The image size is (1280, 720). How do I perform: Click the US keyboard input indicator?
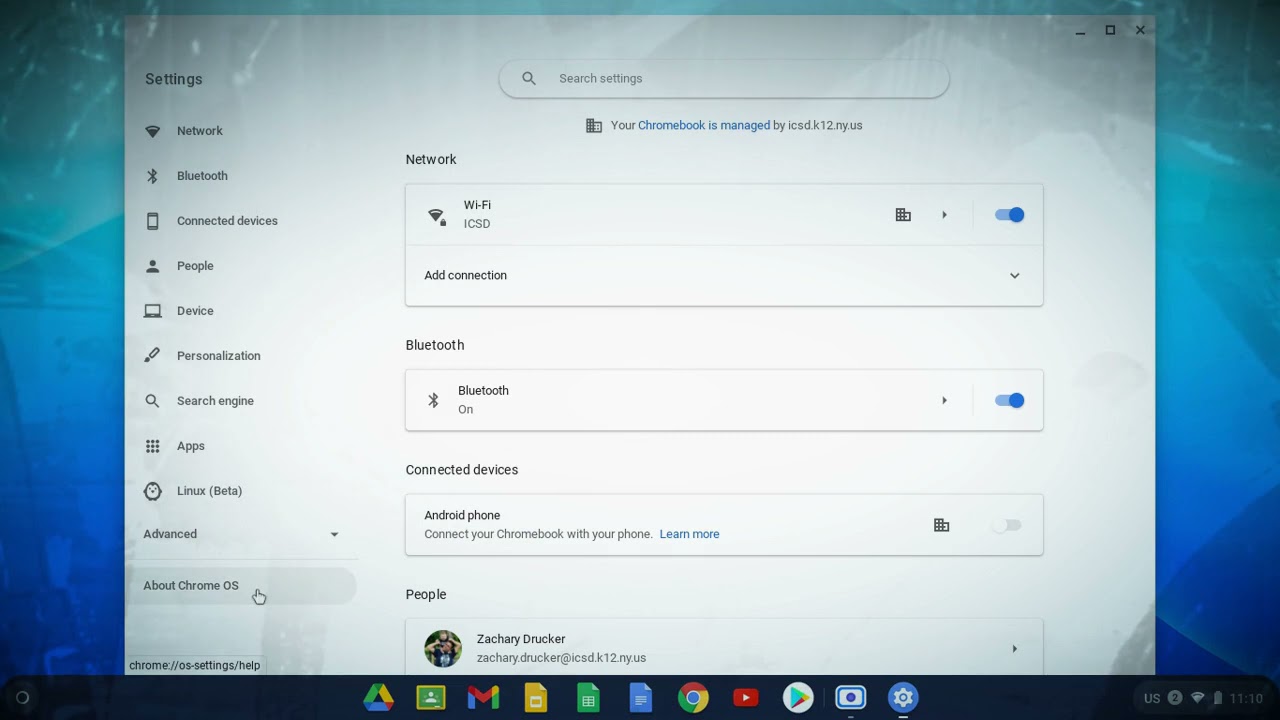(1152, 698)
